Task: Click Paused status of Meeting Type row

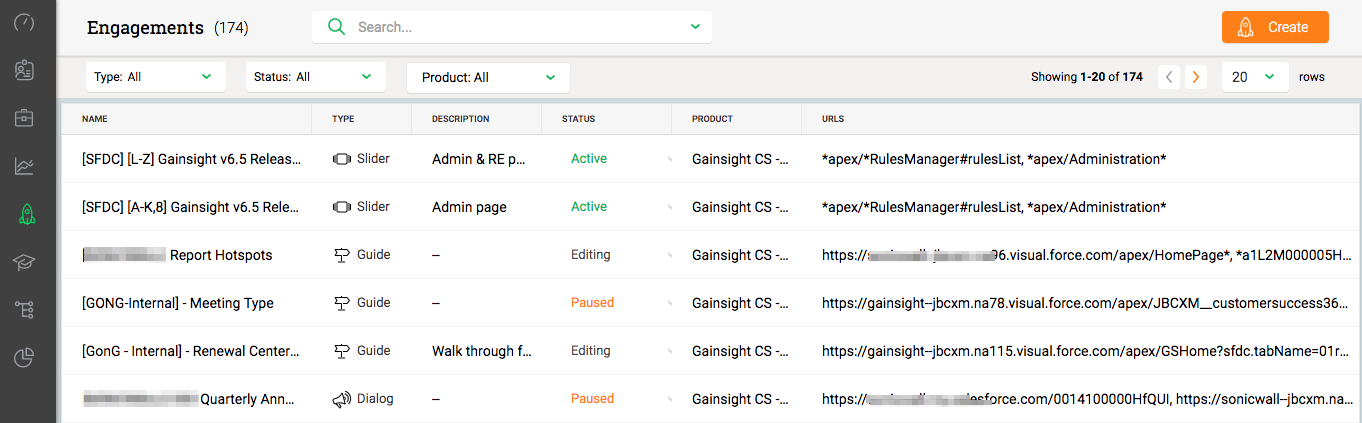Action: coord(592,303)
